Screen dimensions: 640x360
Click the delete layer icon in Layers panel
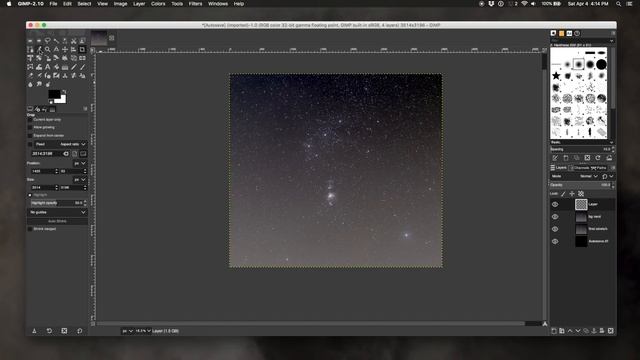click(611, 331)
